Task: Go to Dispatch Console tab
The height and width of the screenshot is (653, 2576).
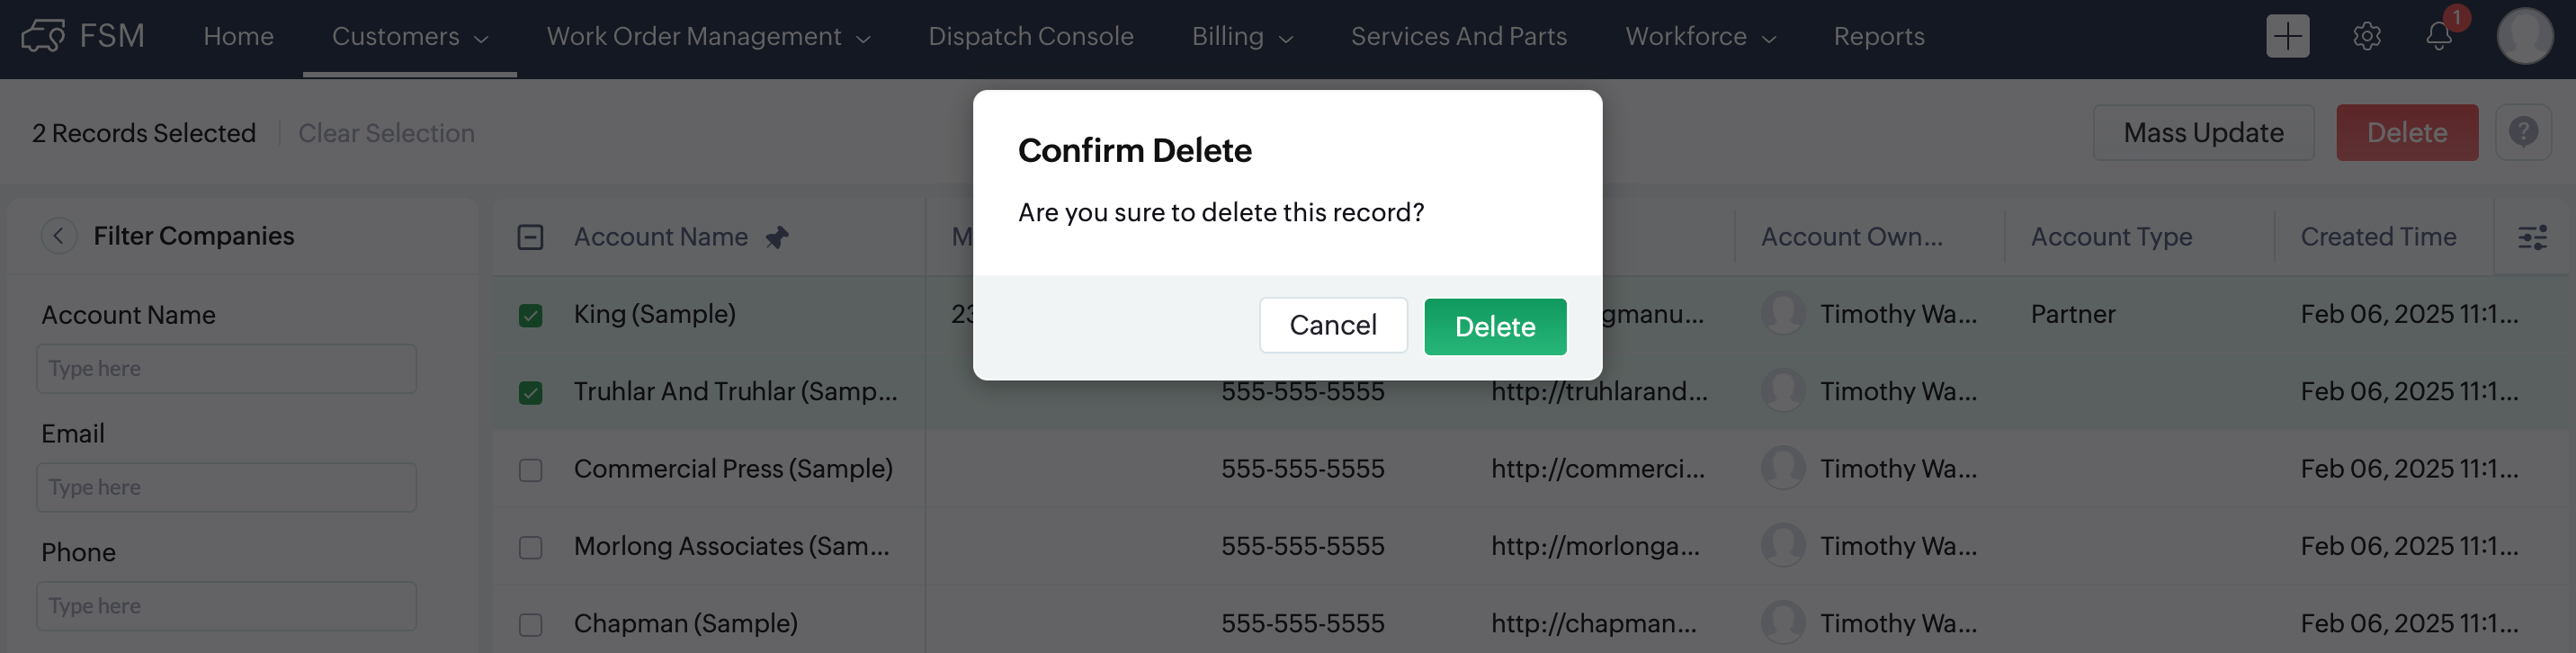Action: tap(1030, 36)
